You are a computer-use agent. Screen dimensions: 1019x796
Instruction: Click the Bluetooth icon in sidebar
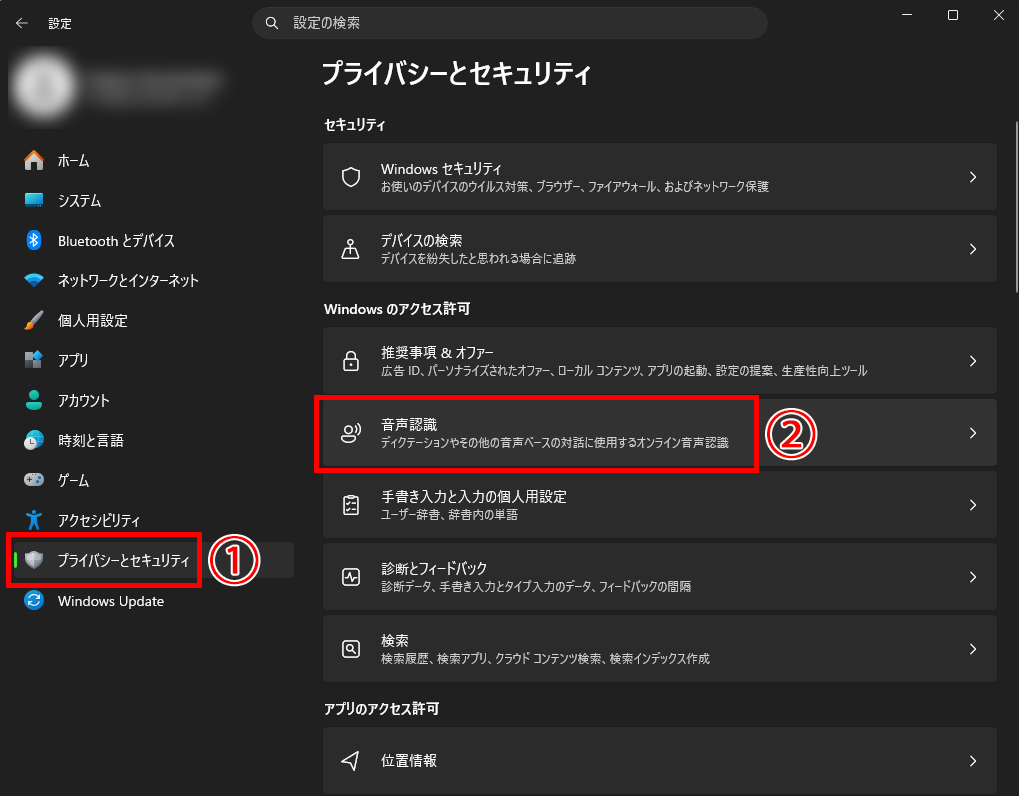coord(34,240)
